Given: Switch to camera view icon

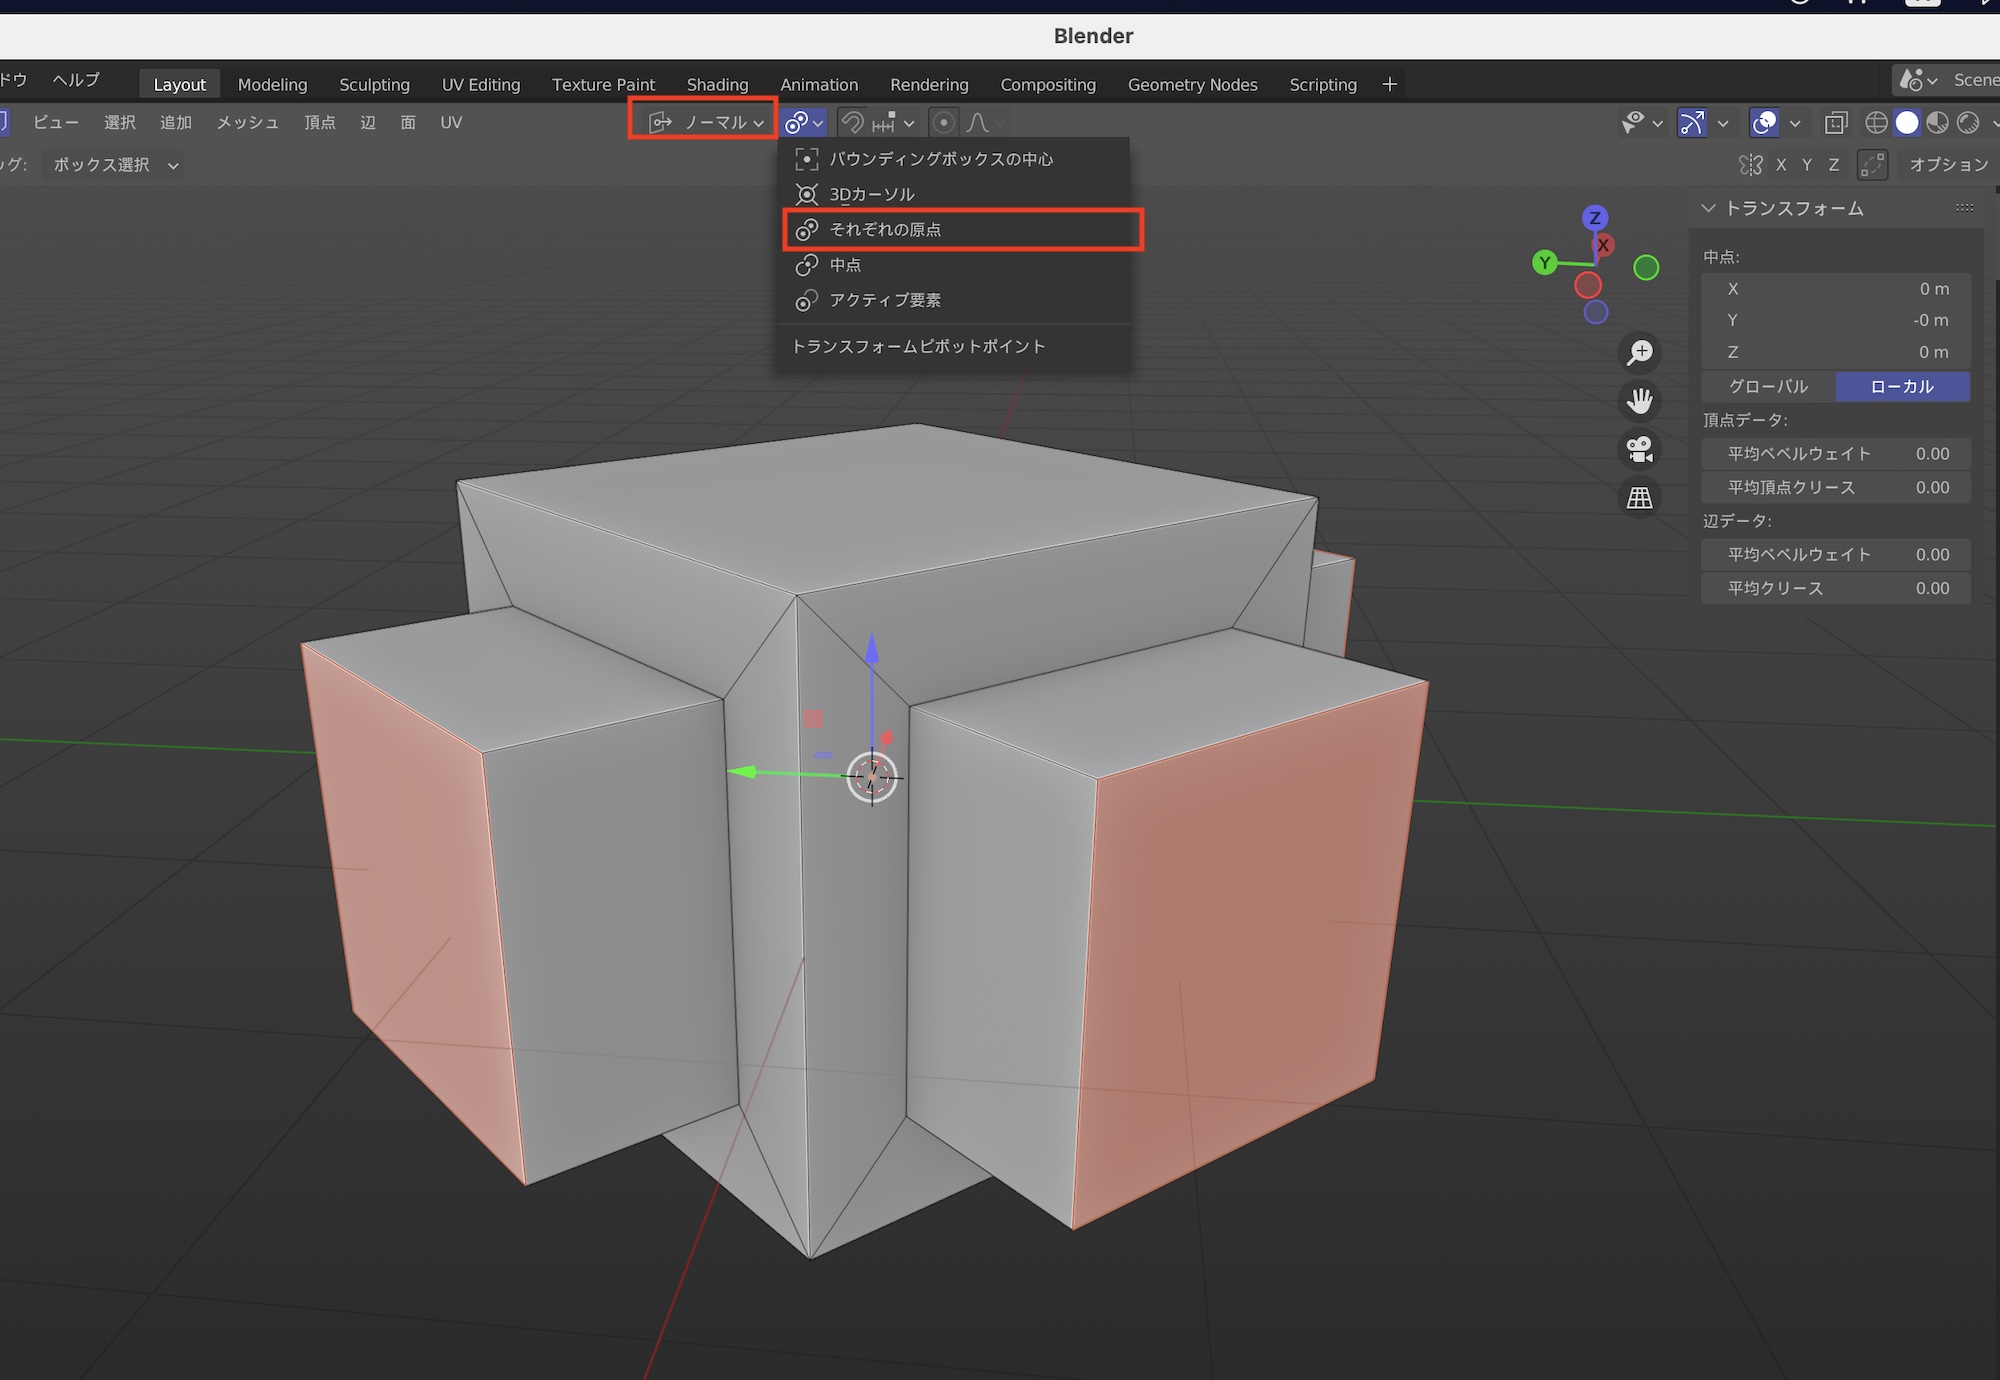Looking at the screenshot, I should [1640, 449].
